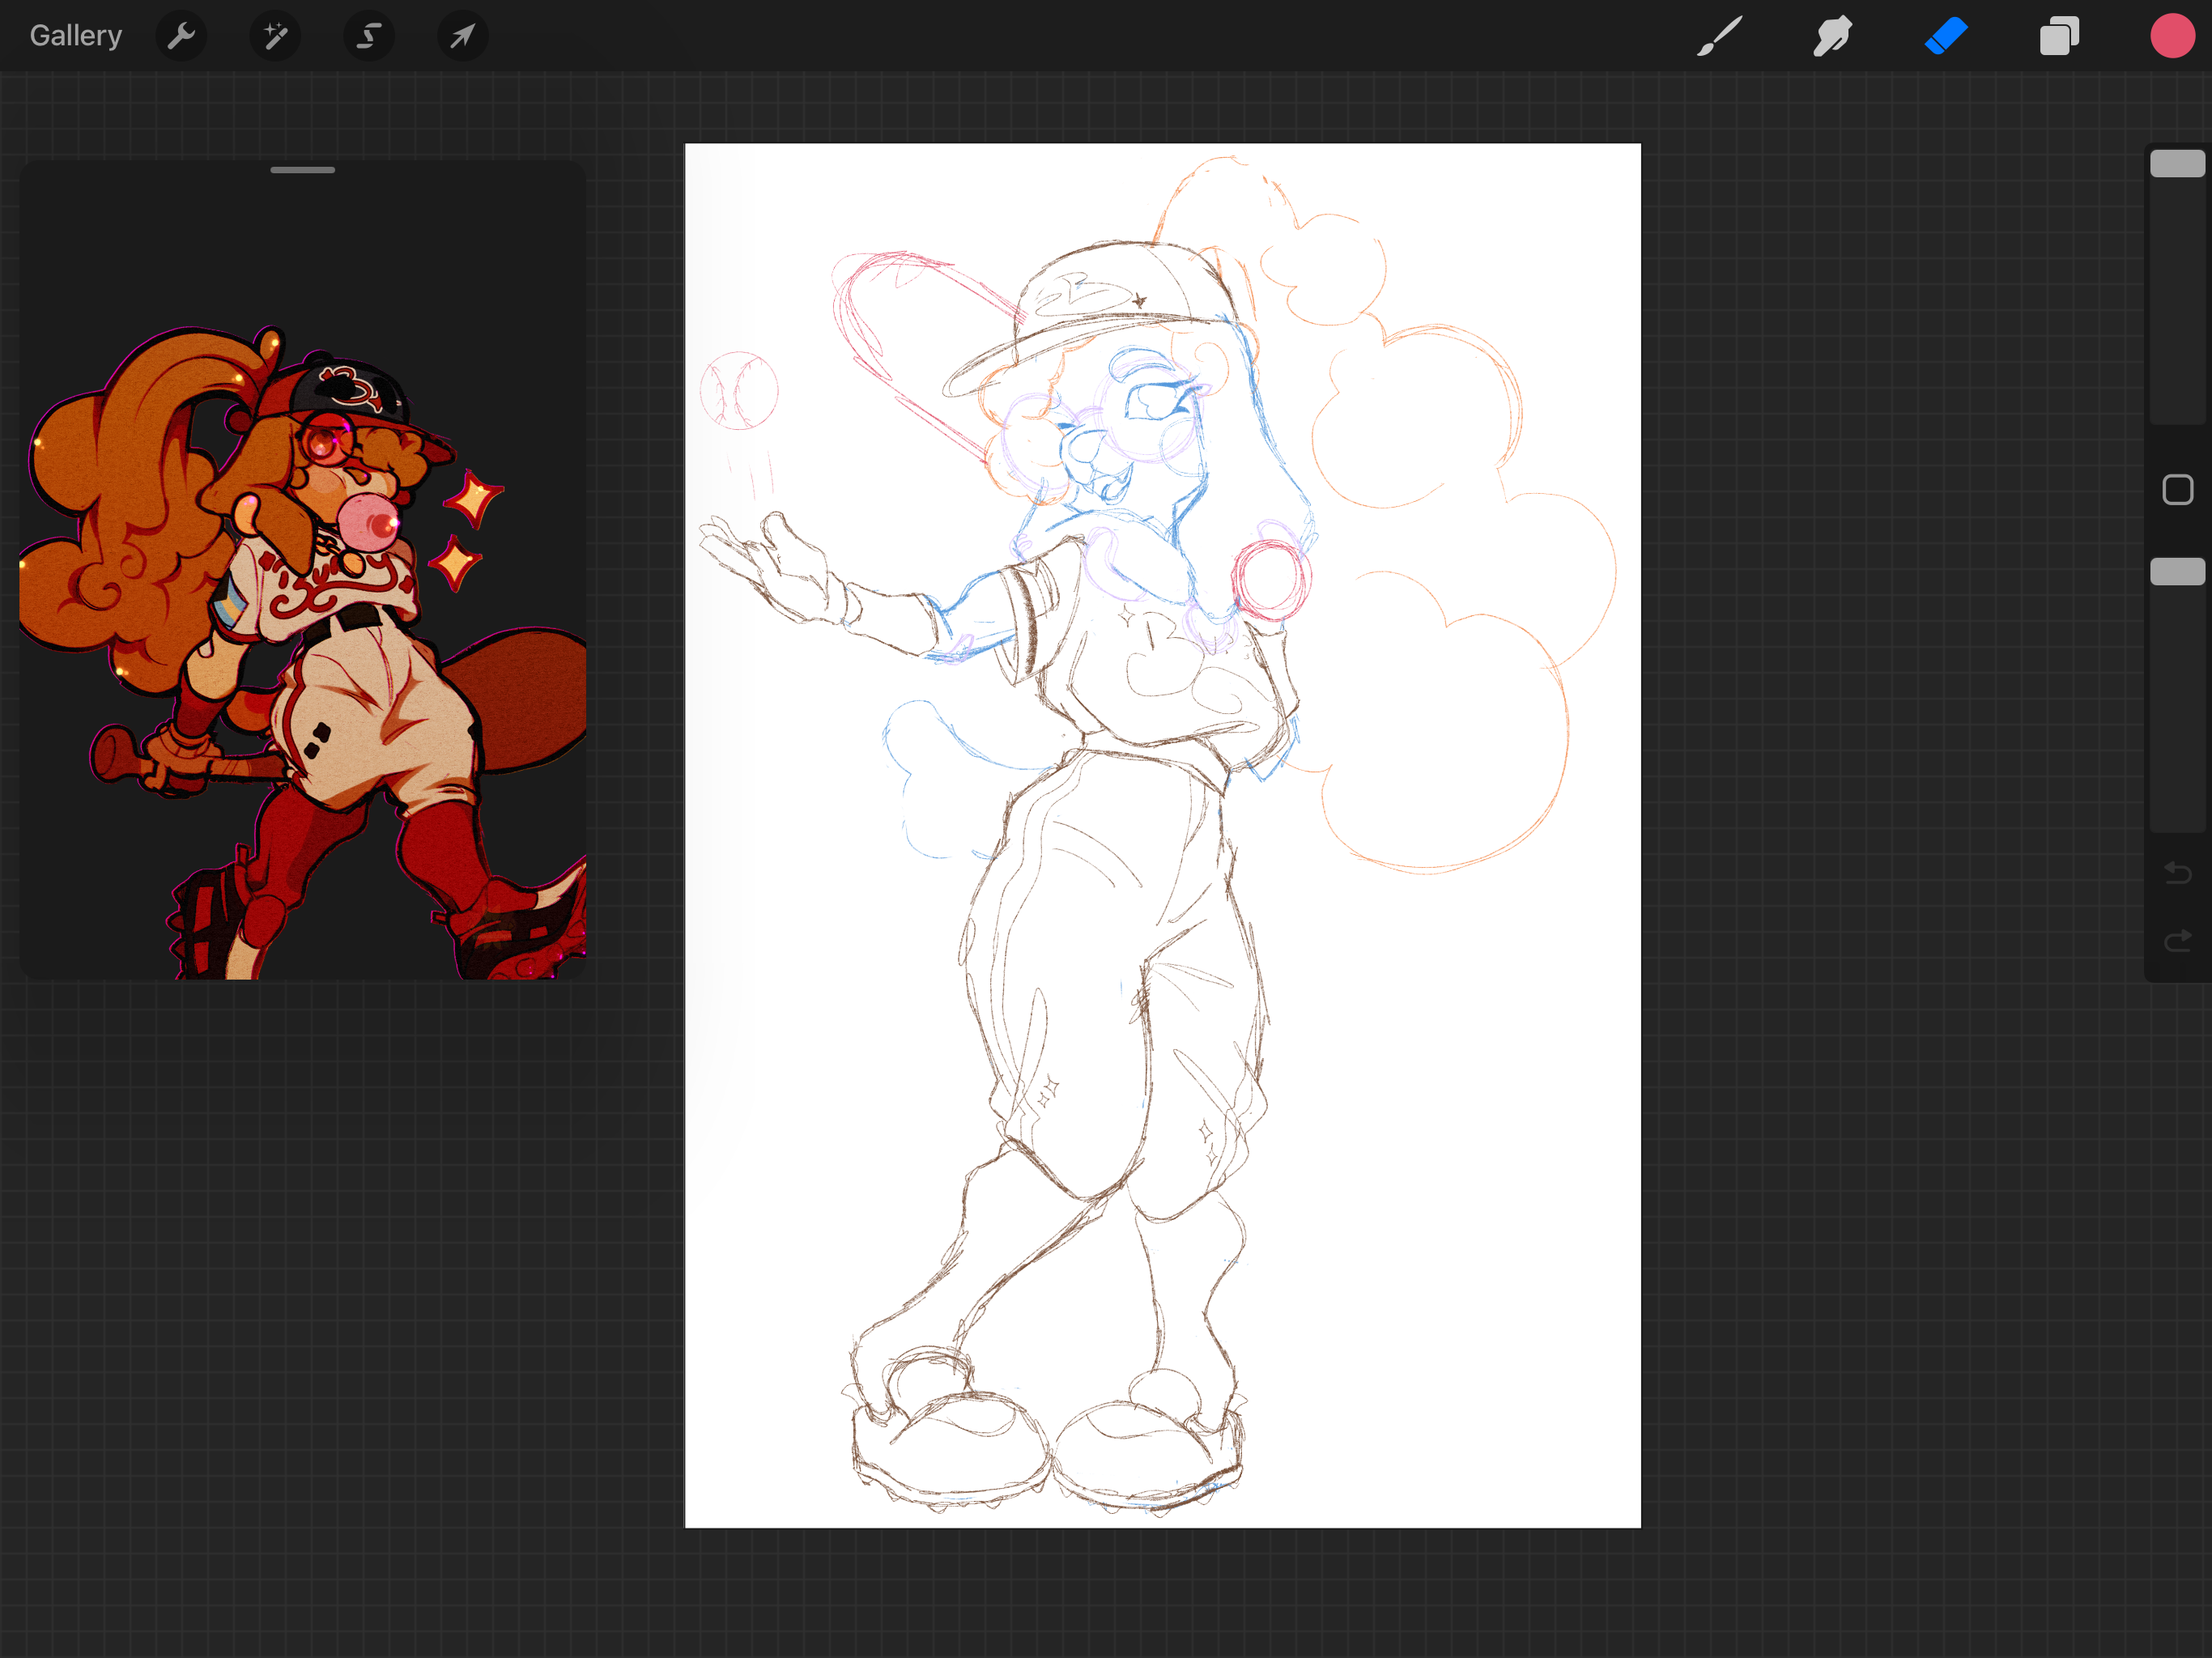Activate the Selection tool
This screenshot has height=1658, width=2212.
pos(369,36)
